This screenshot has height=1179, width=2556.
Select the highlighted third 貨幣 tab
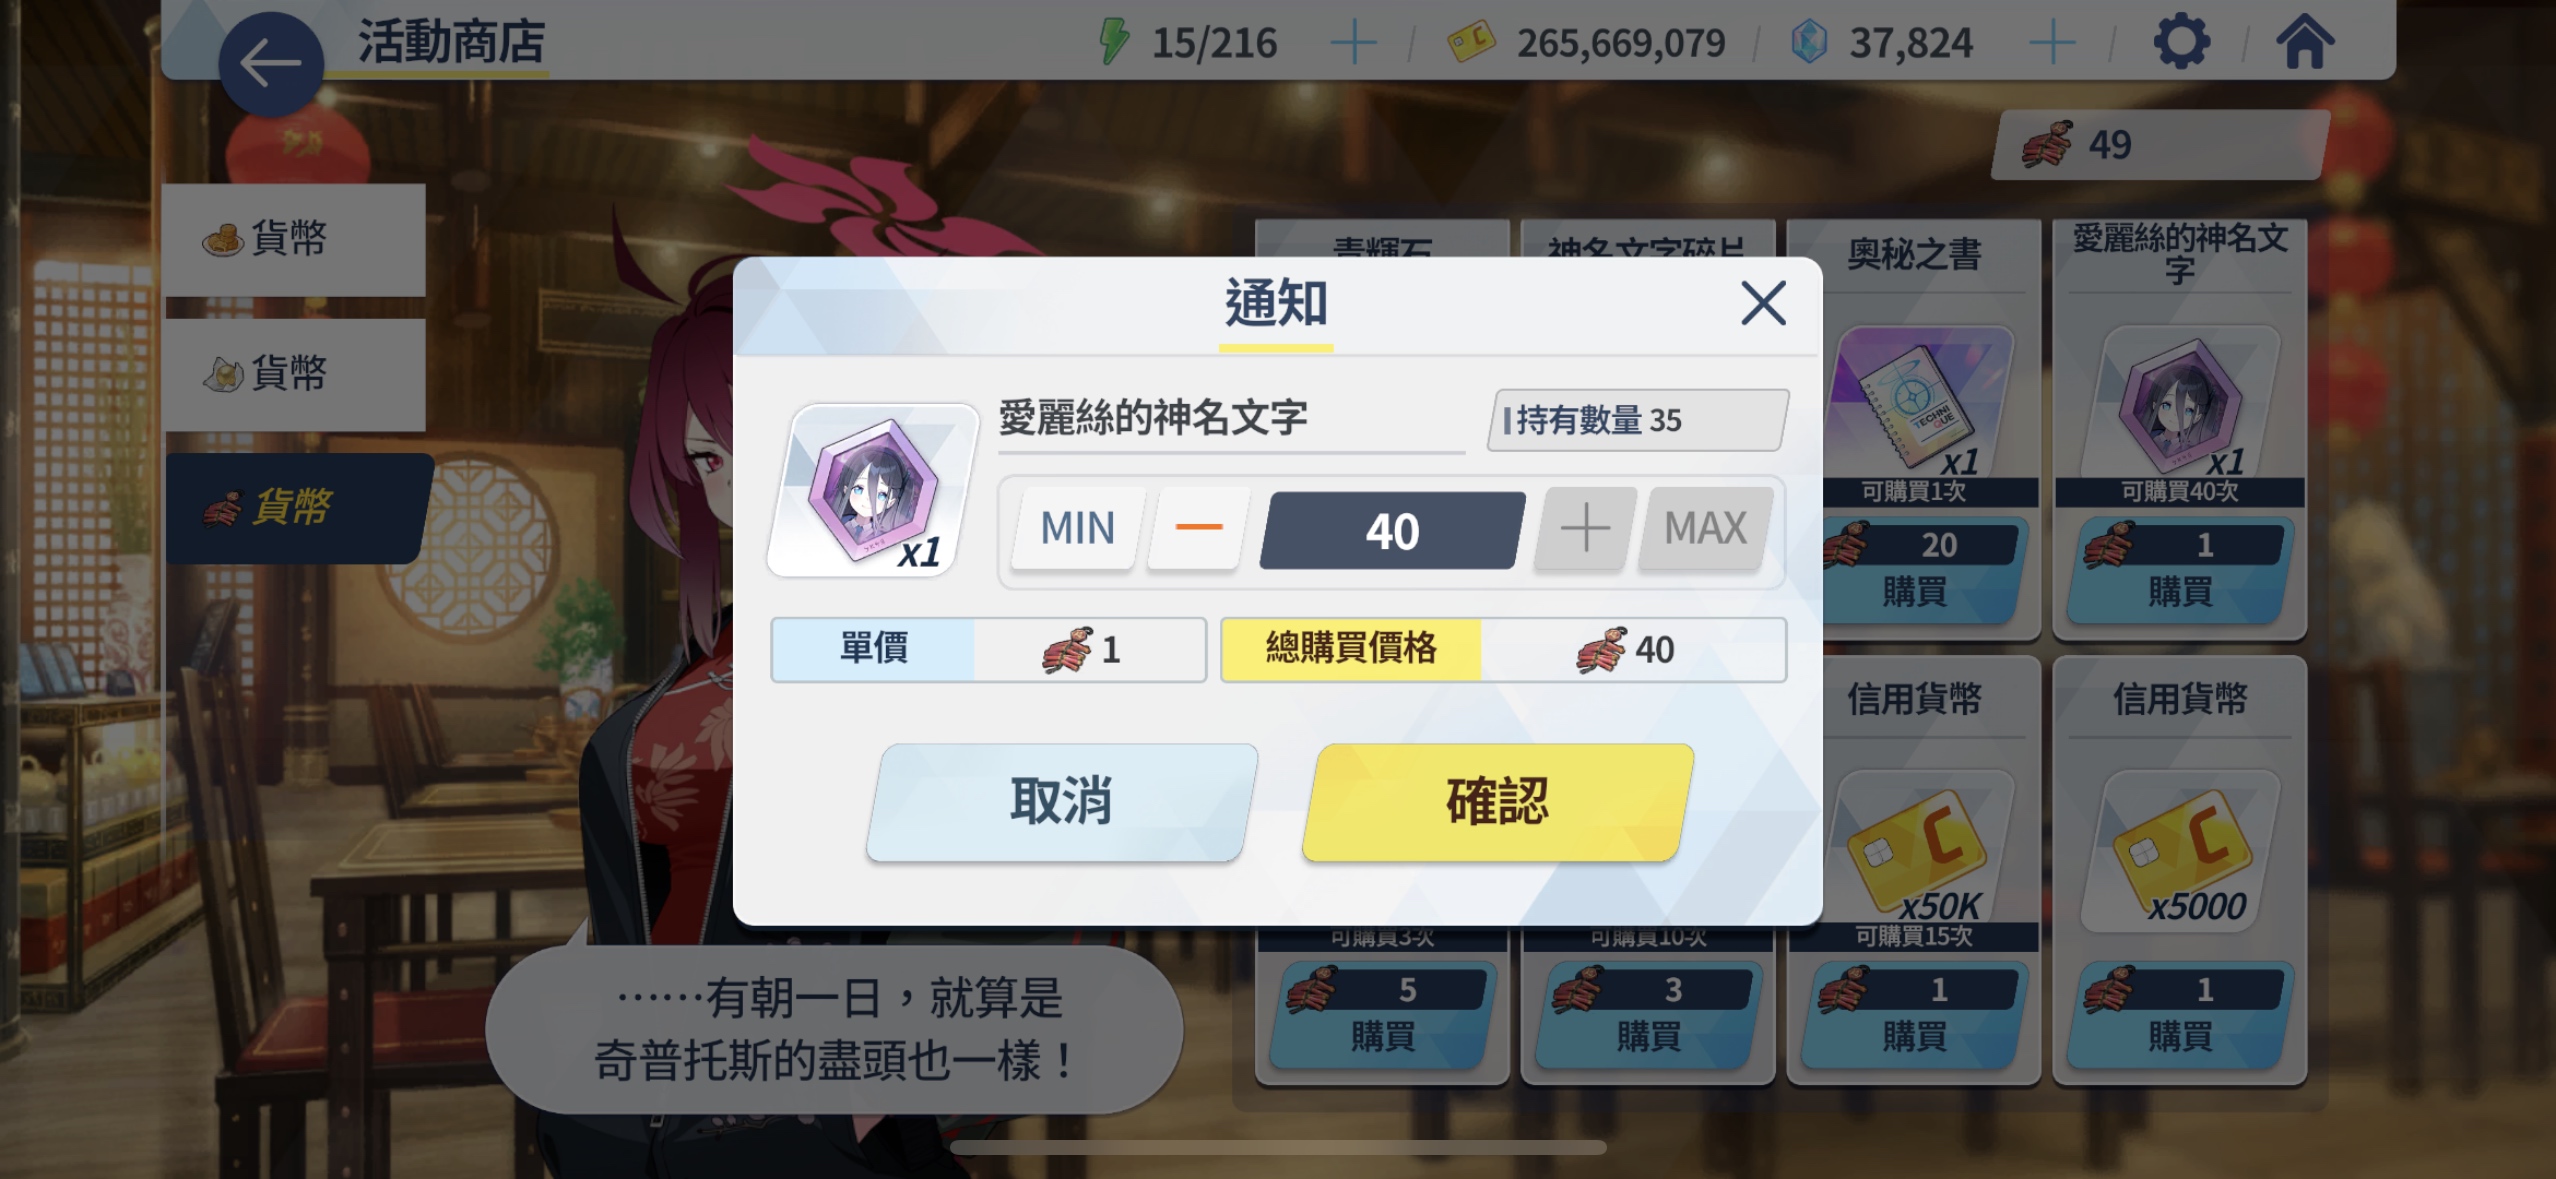click(298, 508)
